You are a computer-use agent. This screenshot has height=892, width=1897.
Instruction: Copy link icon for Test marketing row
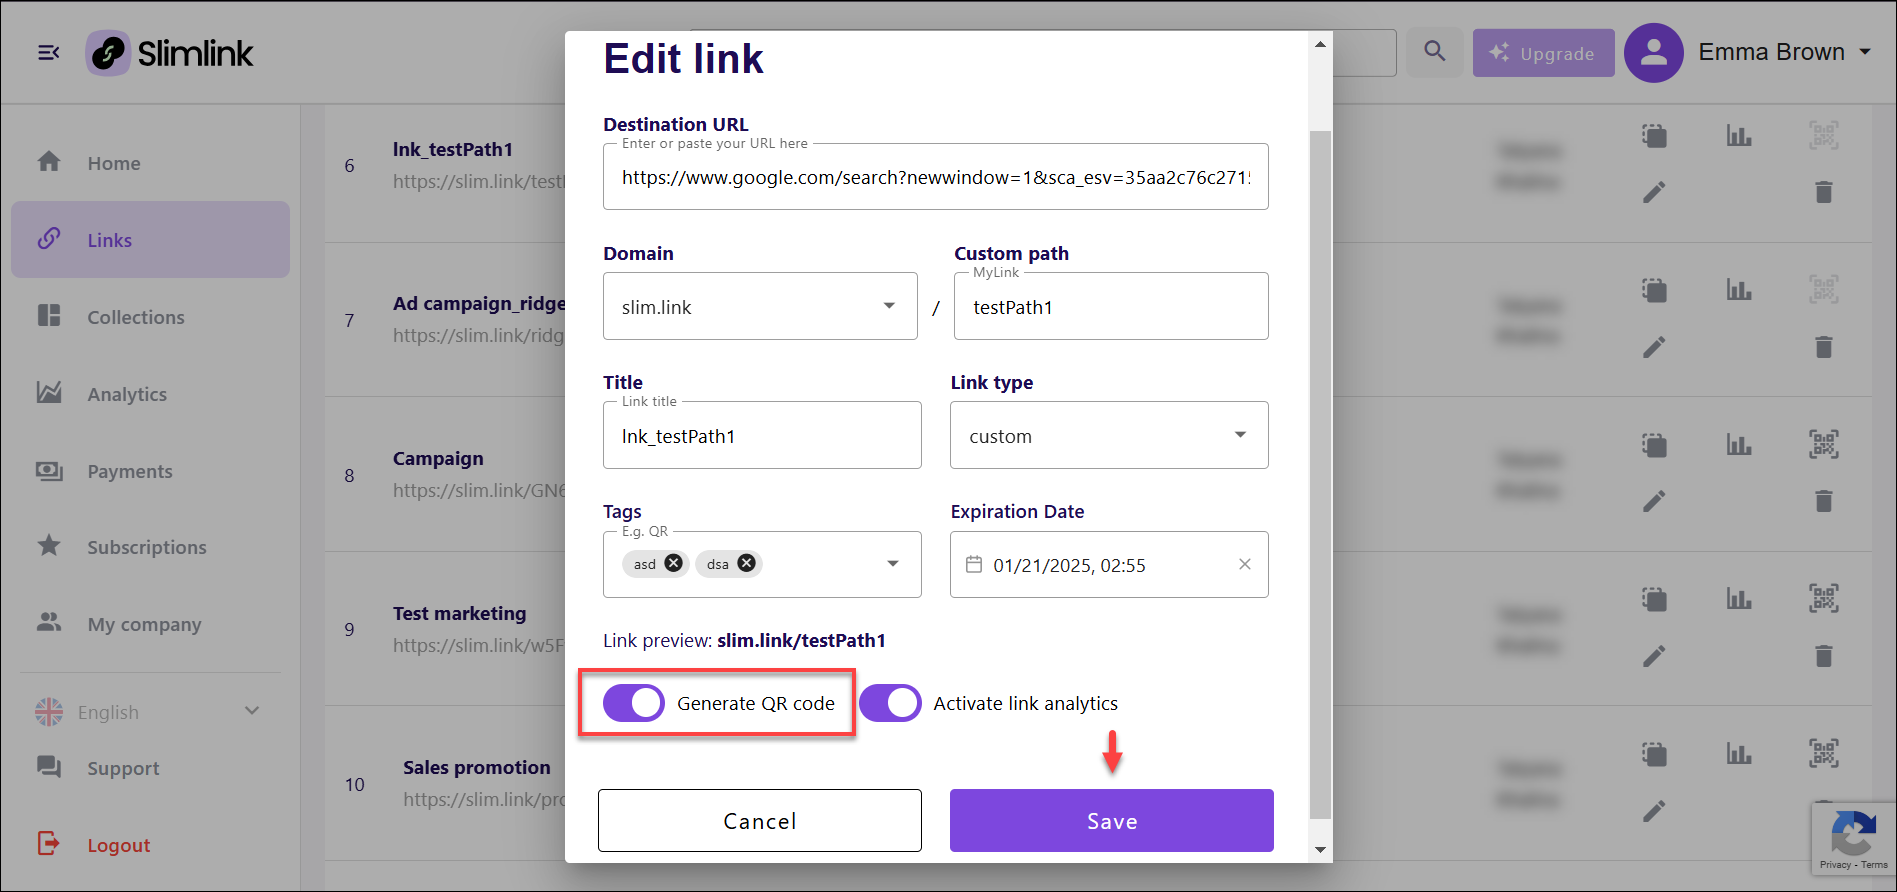1654,600
